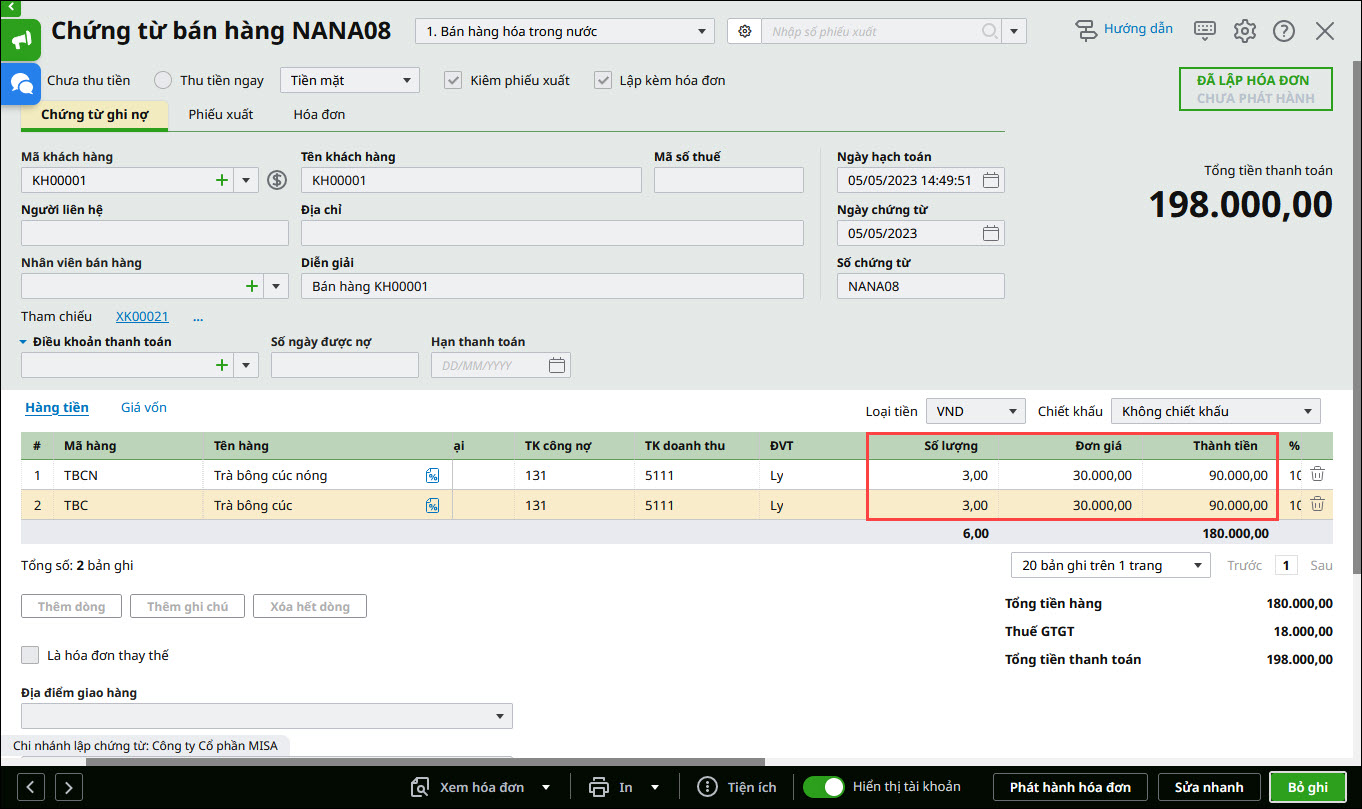Check Là hóa đơn thay thế
This screenshot has width=1362, height=809.
[30, 655]
